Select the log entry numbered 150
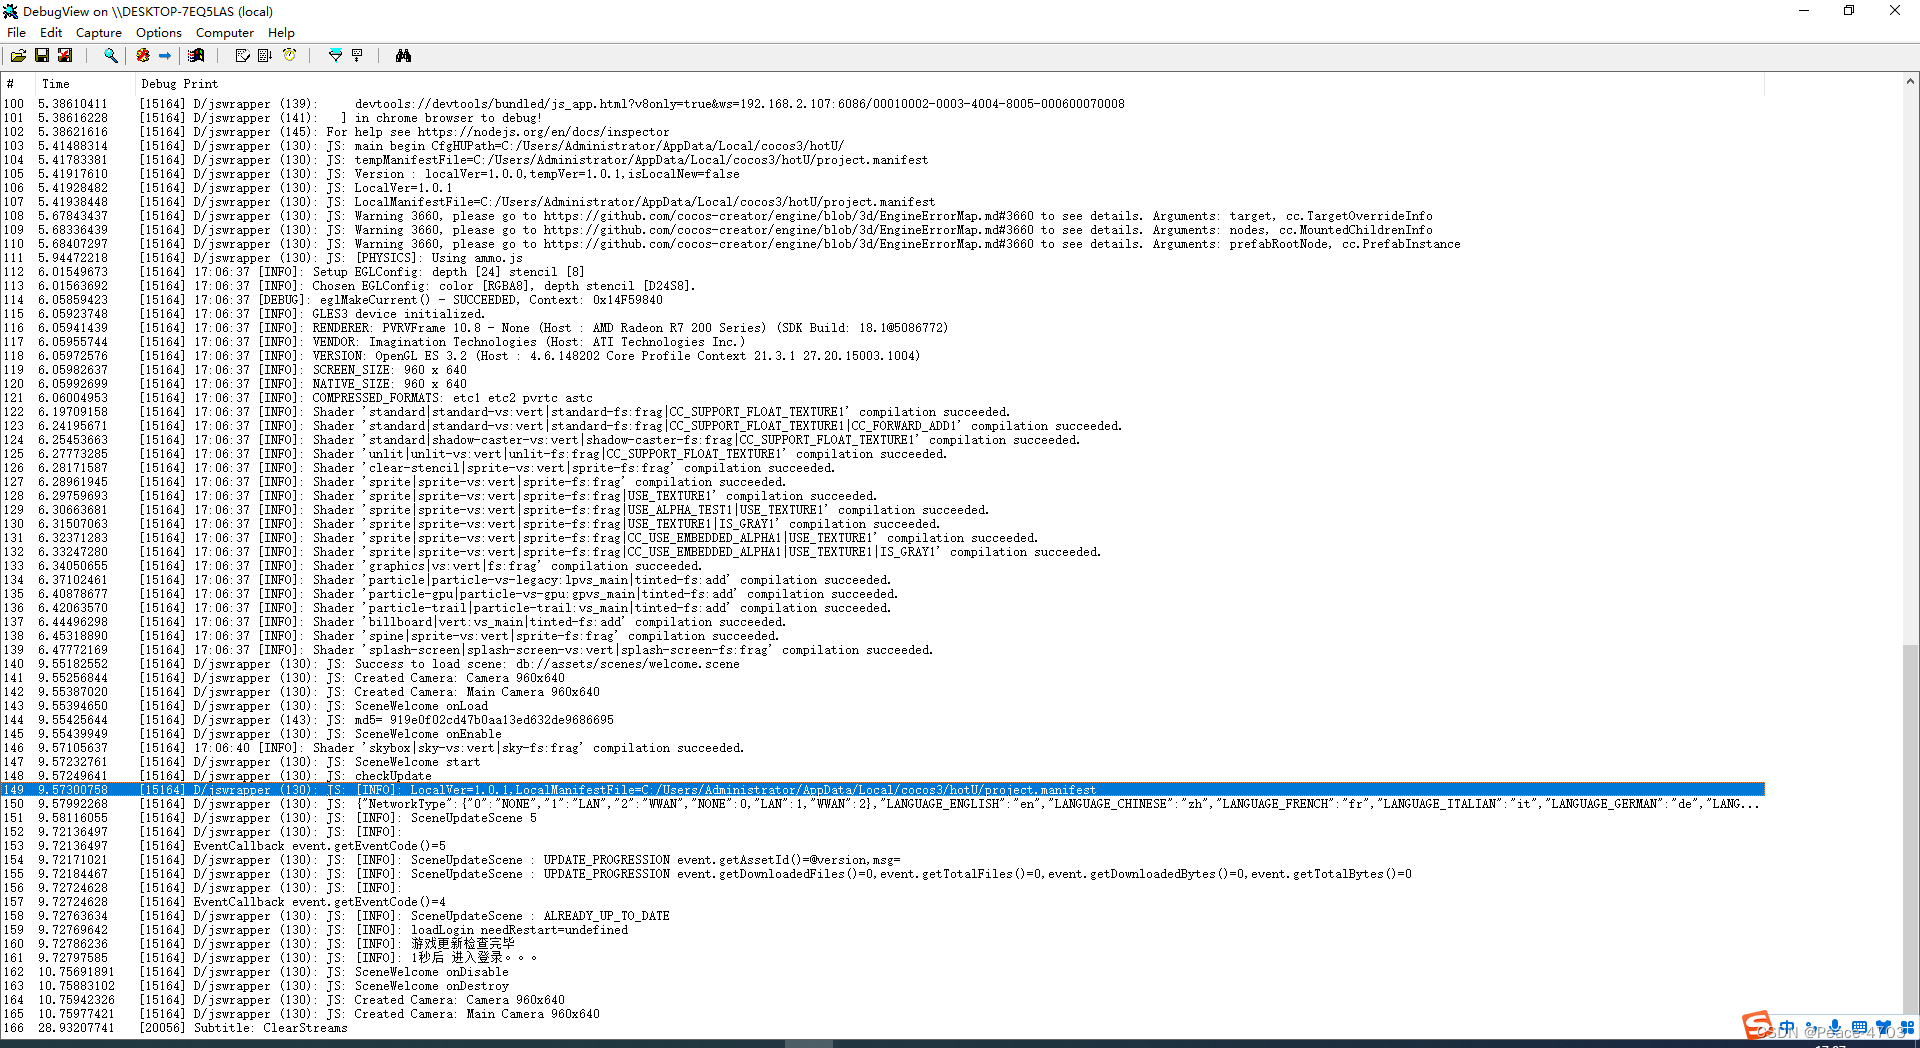 [400, 803]
